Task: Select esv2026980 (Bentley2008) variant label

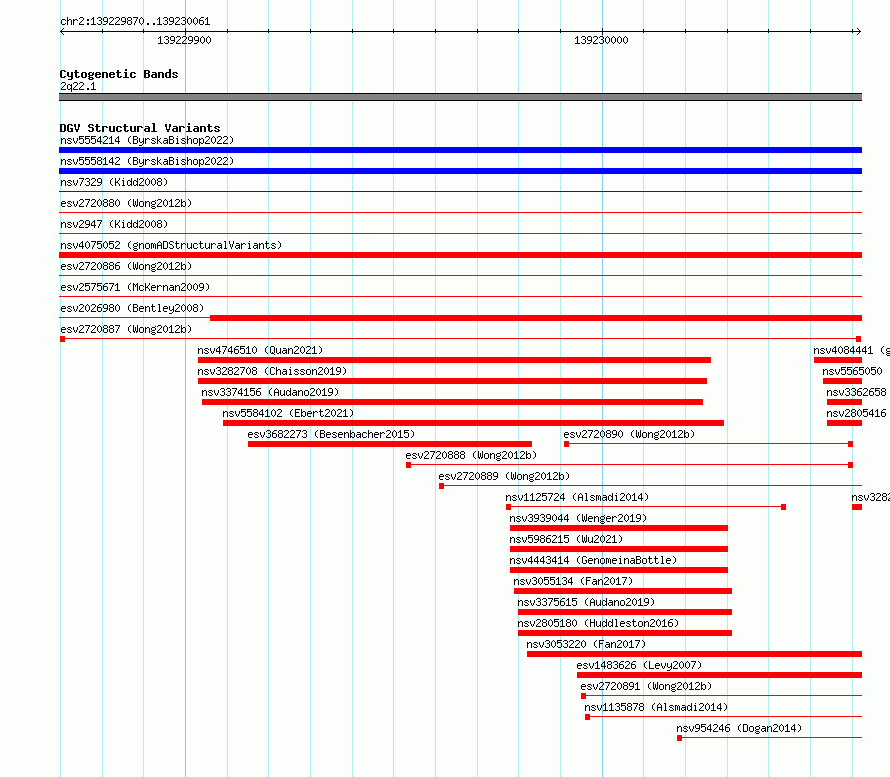Action: click(x=132, y=308)
